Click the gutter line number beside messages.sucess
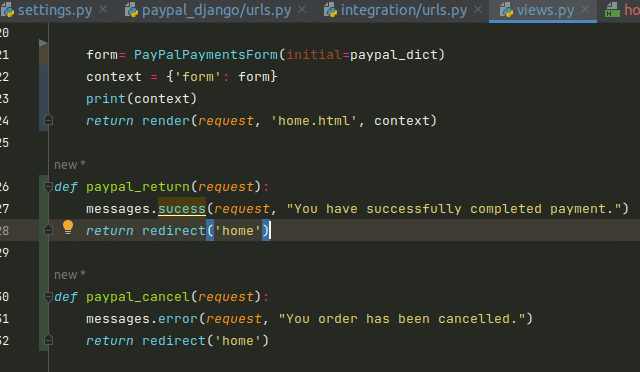The height and width of the screenshot is (372, 640). click(x=4, y=209)
